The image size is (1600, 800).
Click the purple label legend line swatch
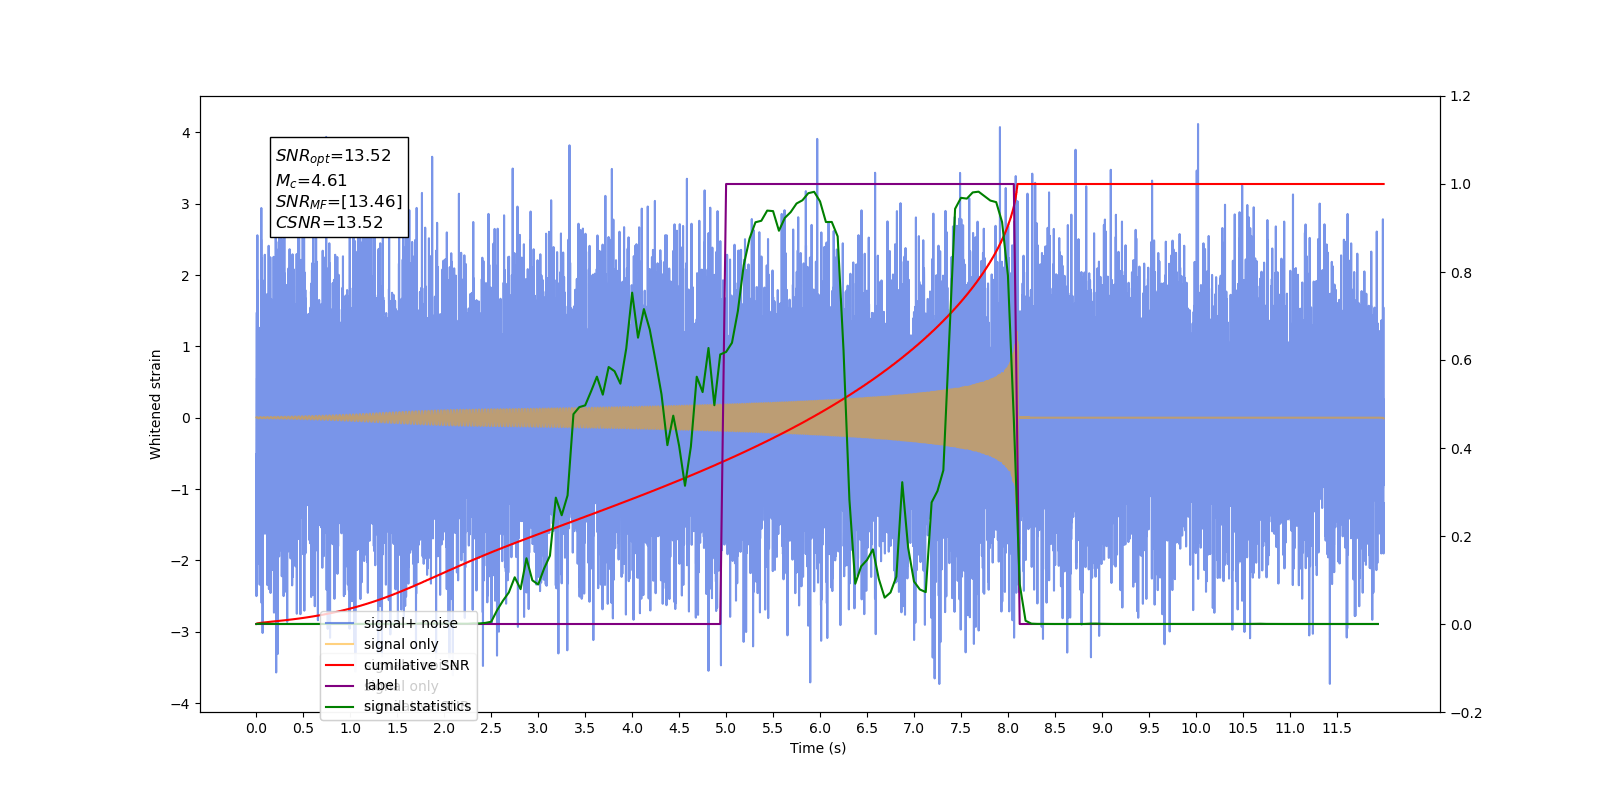click(340, 686)
